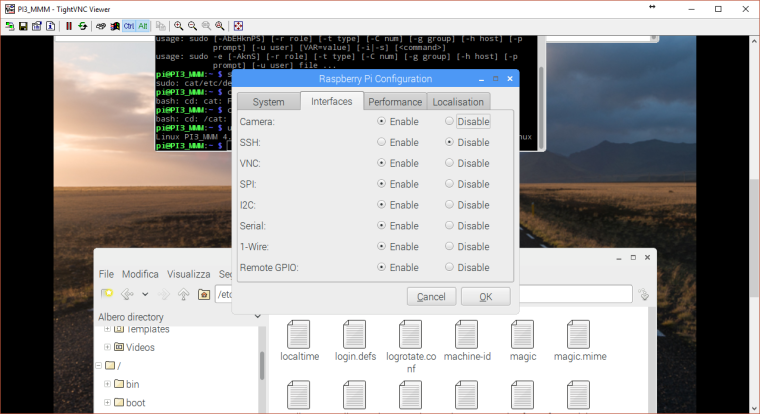Screen dimensions: 760x414
Task: Switch to the Performance tab
Action: click(394, 101)
